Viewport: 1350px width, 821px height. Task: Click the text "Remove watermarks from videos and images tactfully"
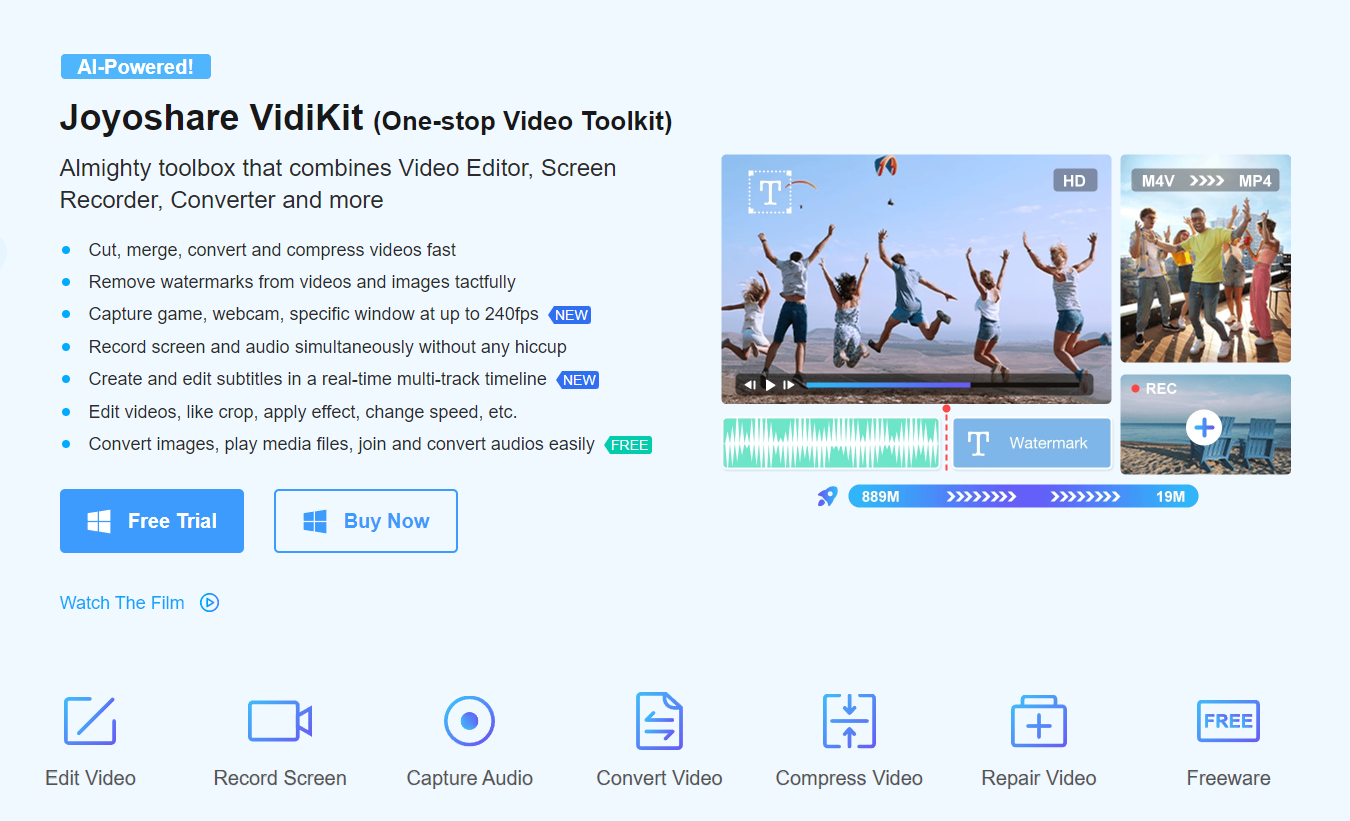[302, 282]
